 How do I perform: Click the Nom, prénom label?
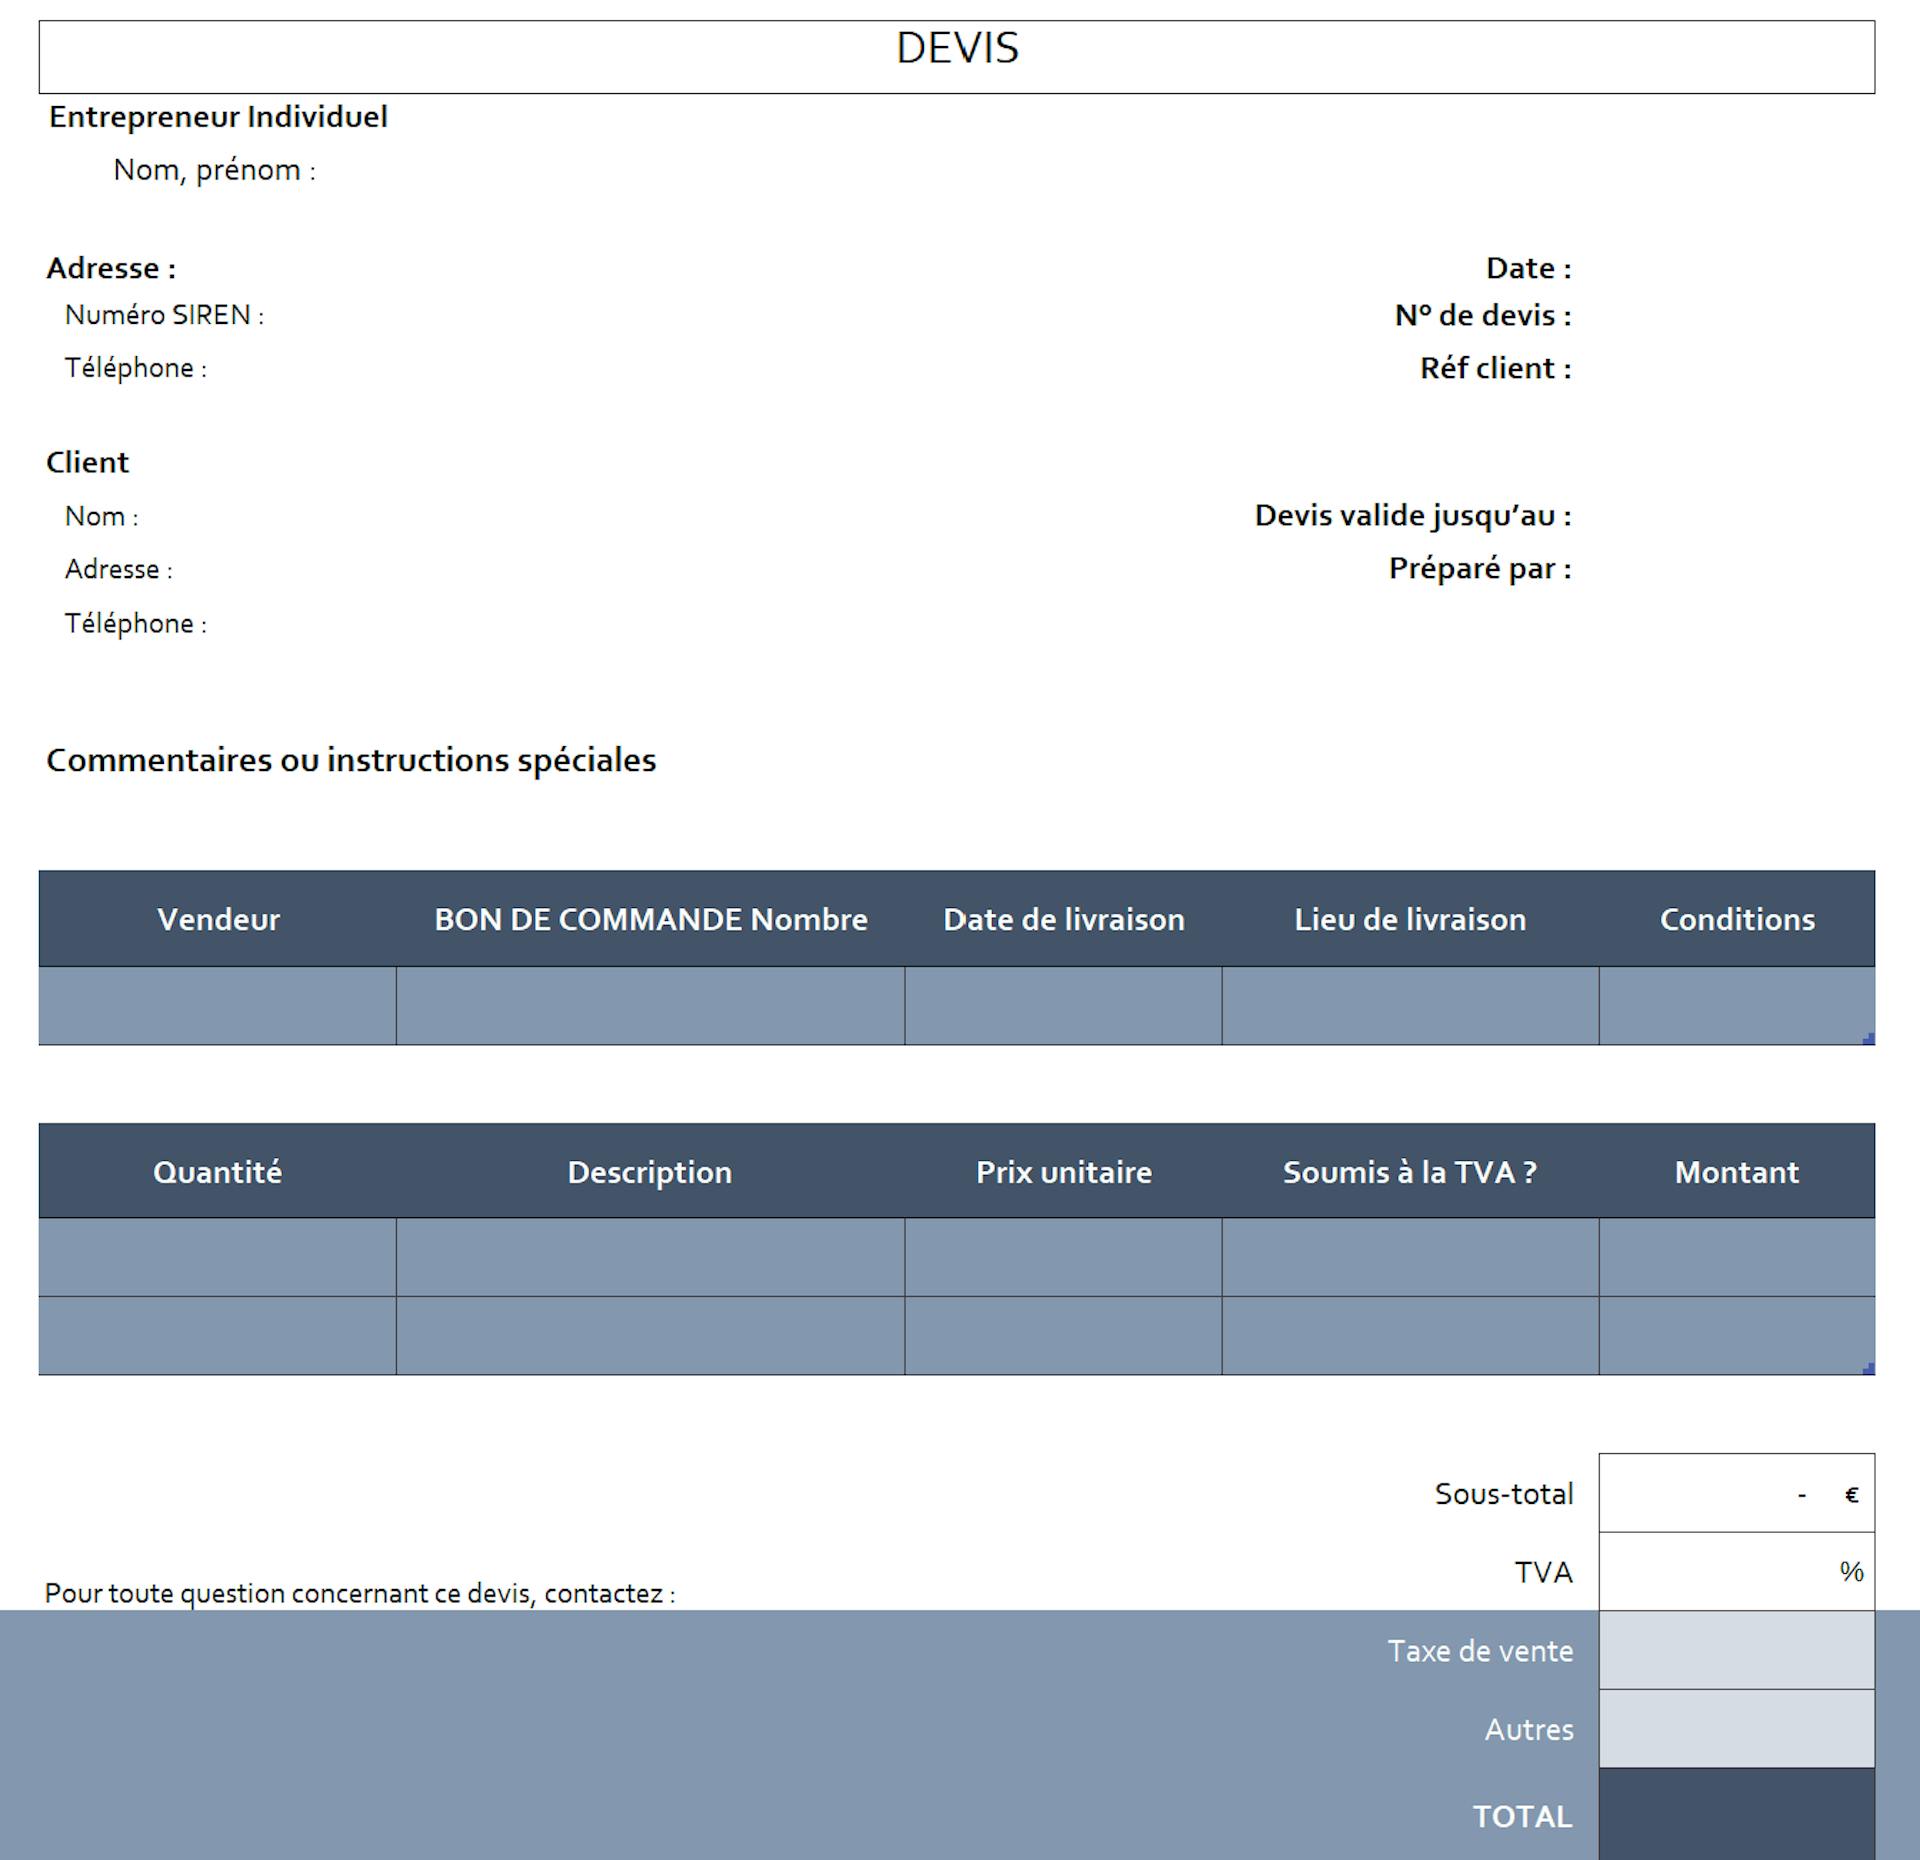(x=214, y=170)
